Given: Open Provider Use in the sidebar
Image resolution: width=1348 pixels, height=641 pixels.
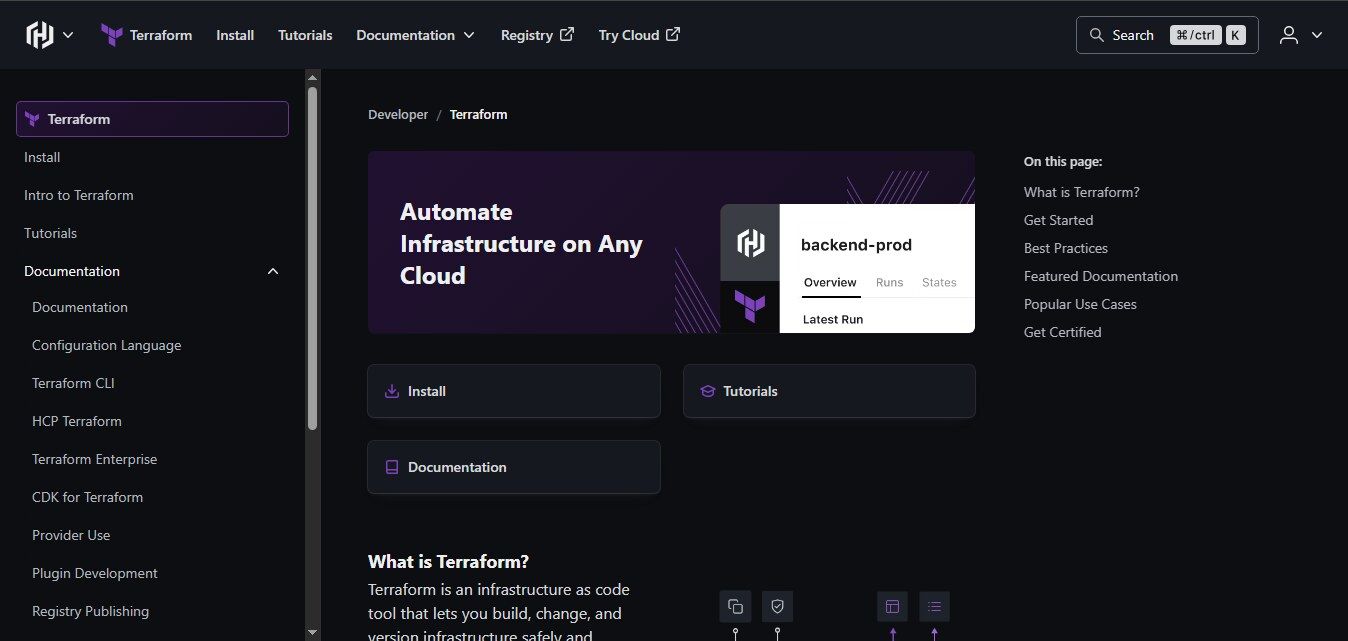Looking at the screenshot, I should coord(71,535).
